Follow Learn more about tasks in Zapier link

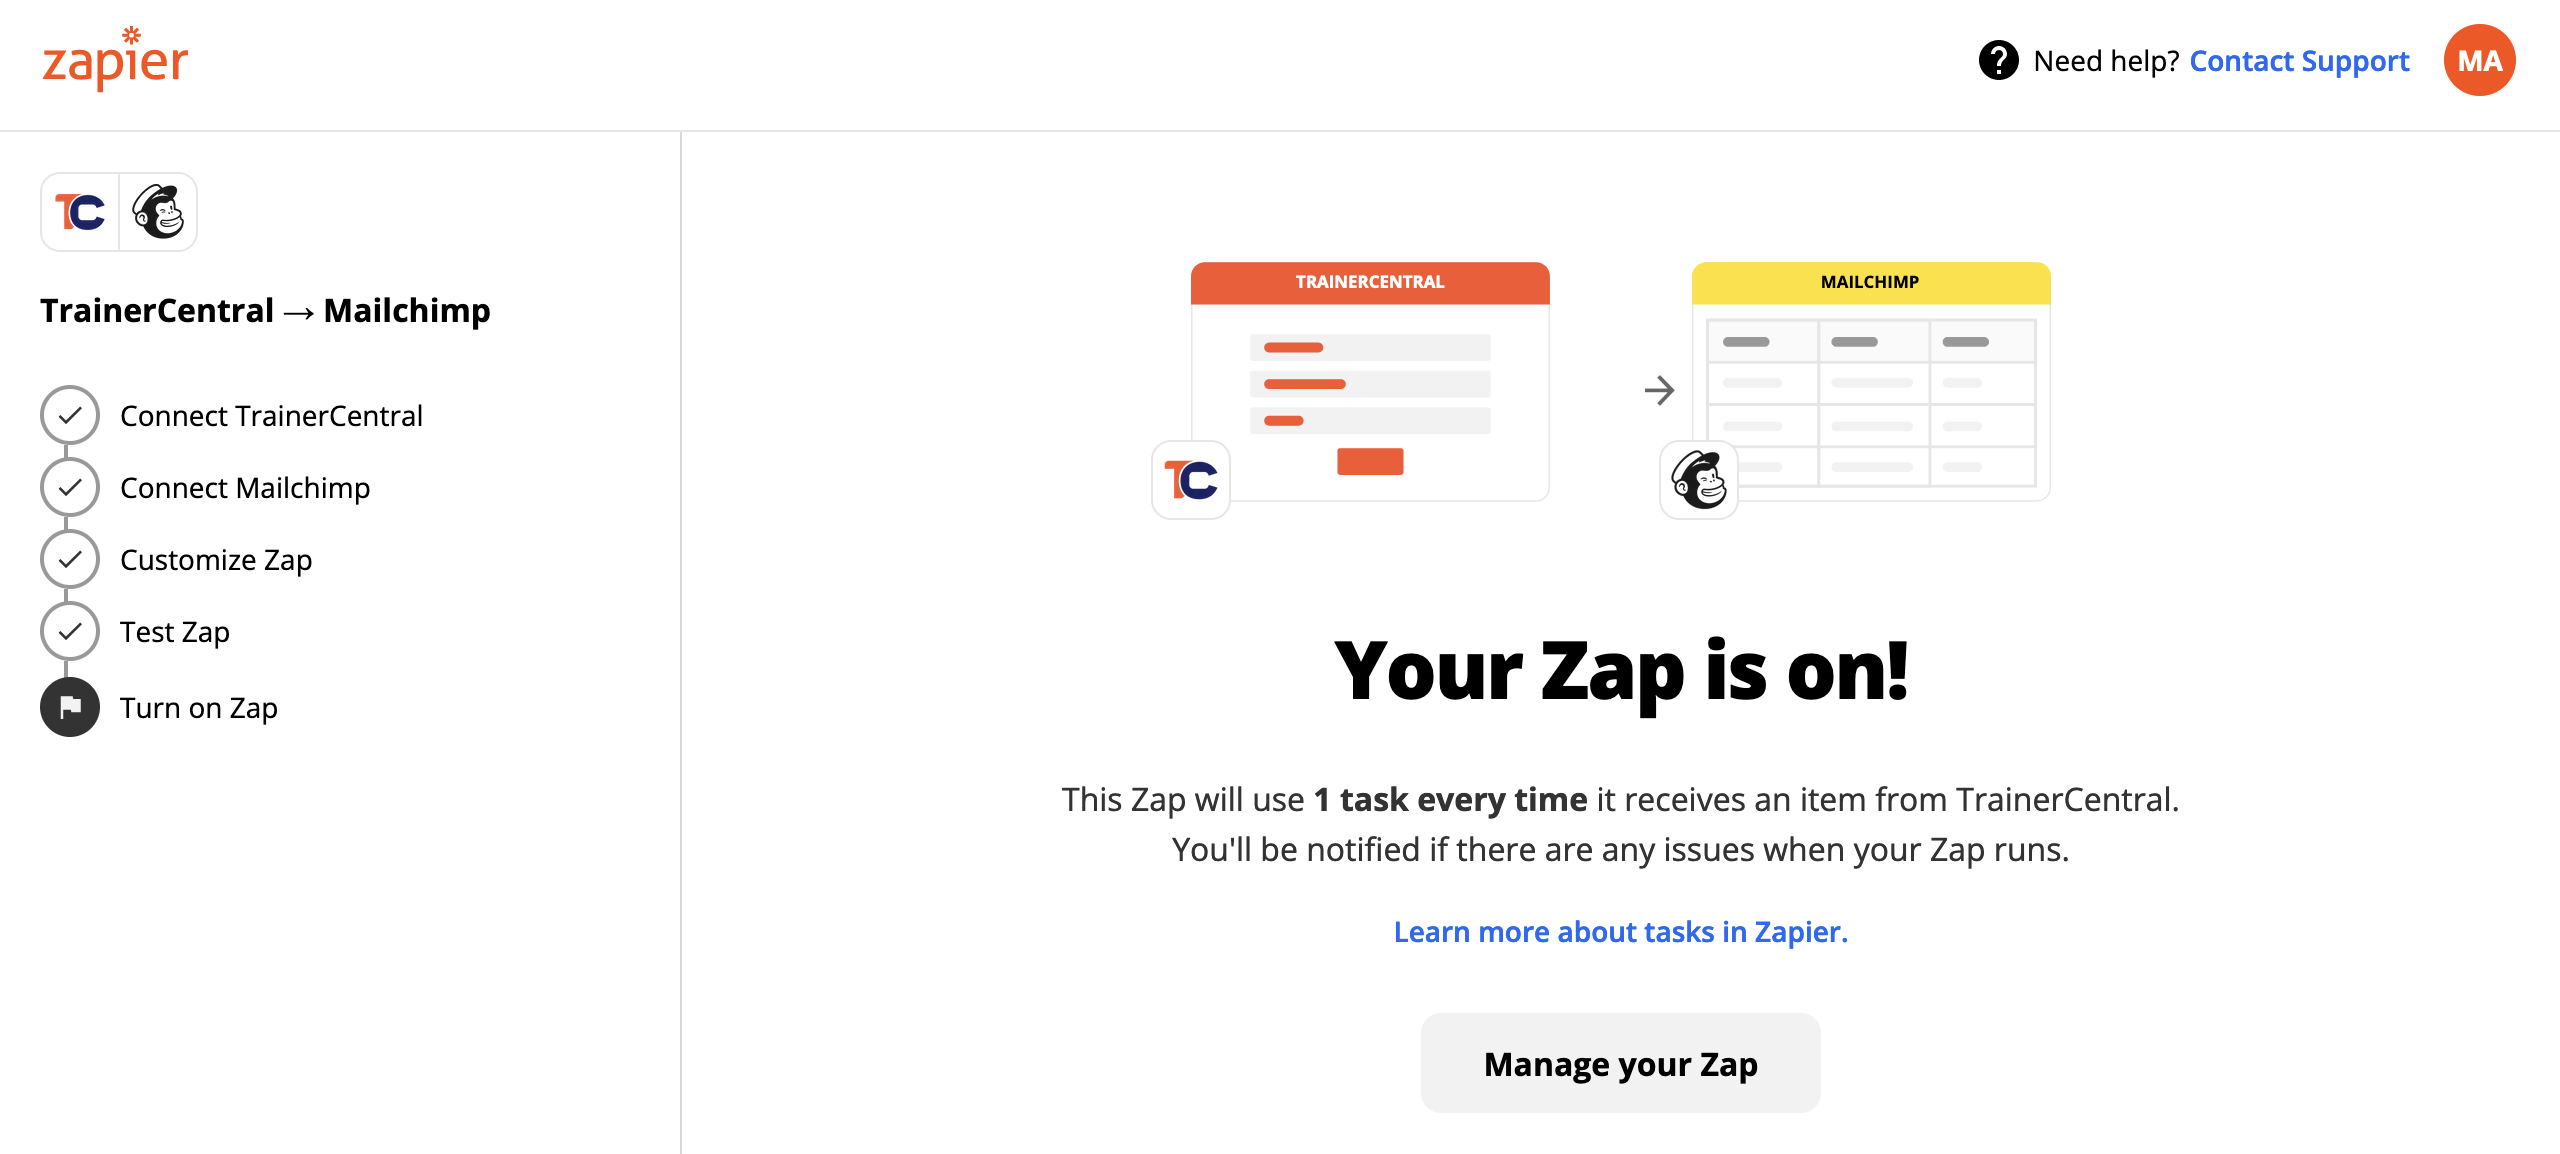pos(1620,932)
